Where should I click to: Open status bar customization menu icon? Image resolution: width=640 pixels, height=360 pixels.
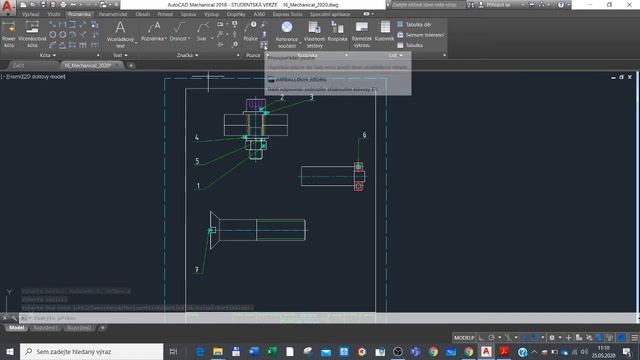point(634,338)
